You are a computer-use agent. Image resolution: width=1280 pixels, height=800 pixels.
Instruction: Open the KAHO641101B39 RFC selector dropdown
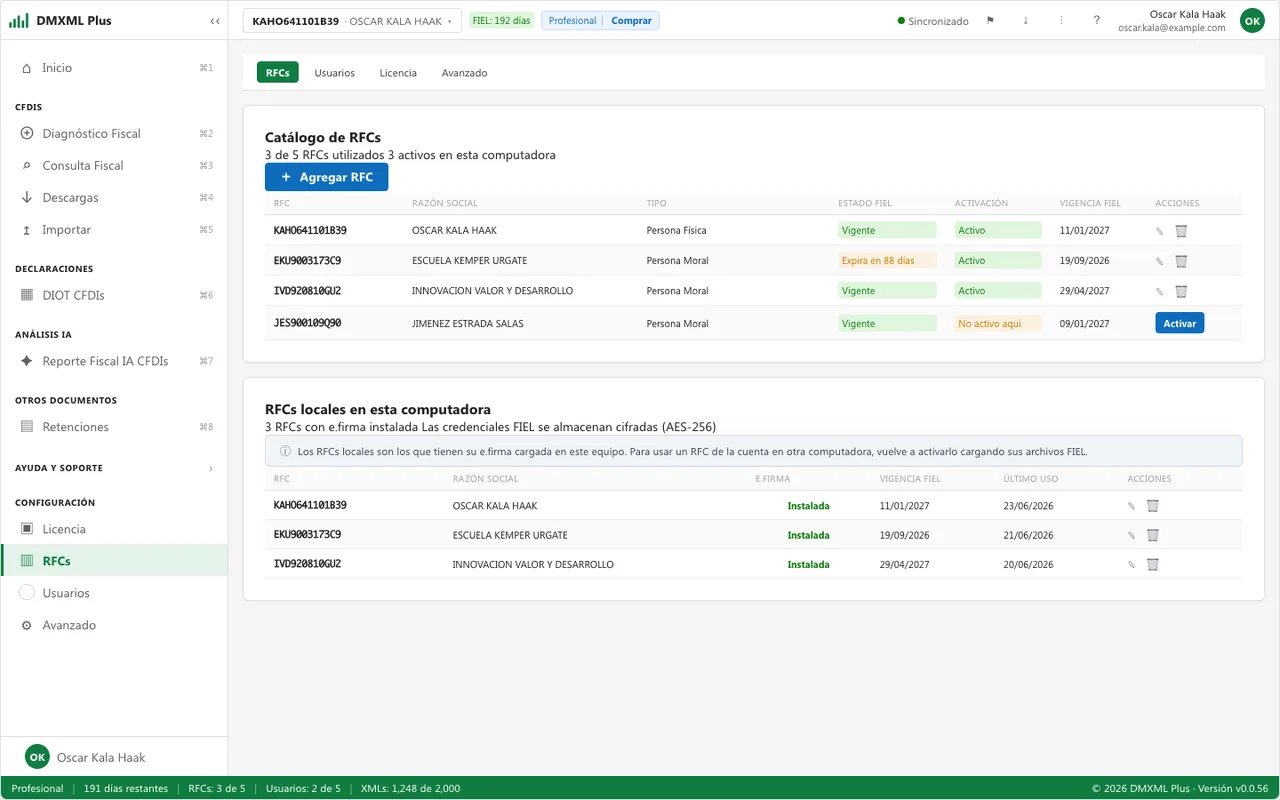click(352, 20)
